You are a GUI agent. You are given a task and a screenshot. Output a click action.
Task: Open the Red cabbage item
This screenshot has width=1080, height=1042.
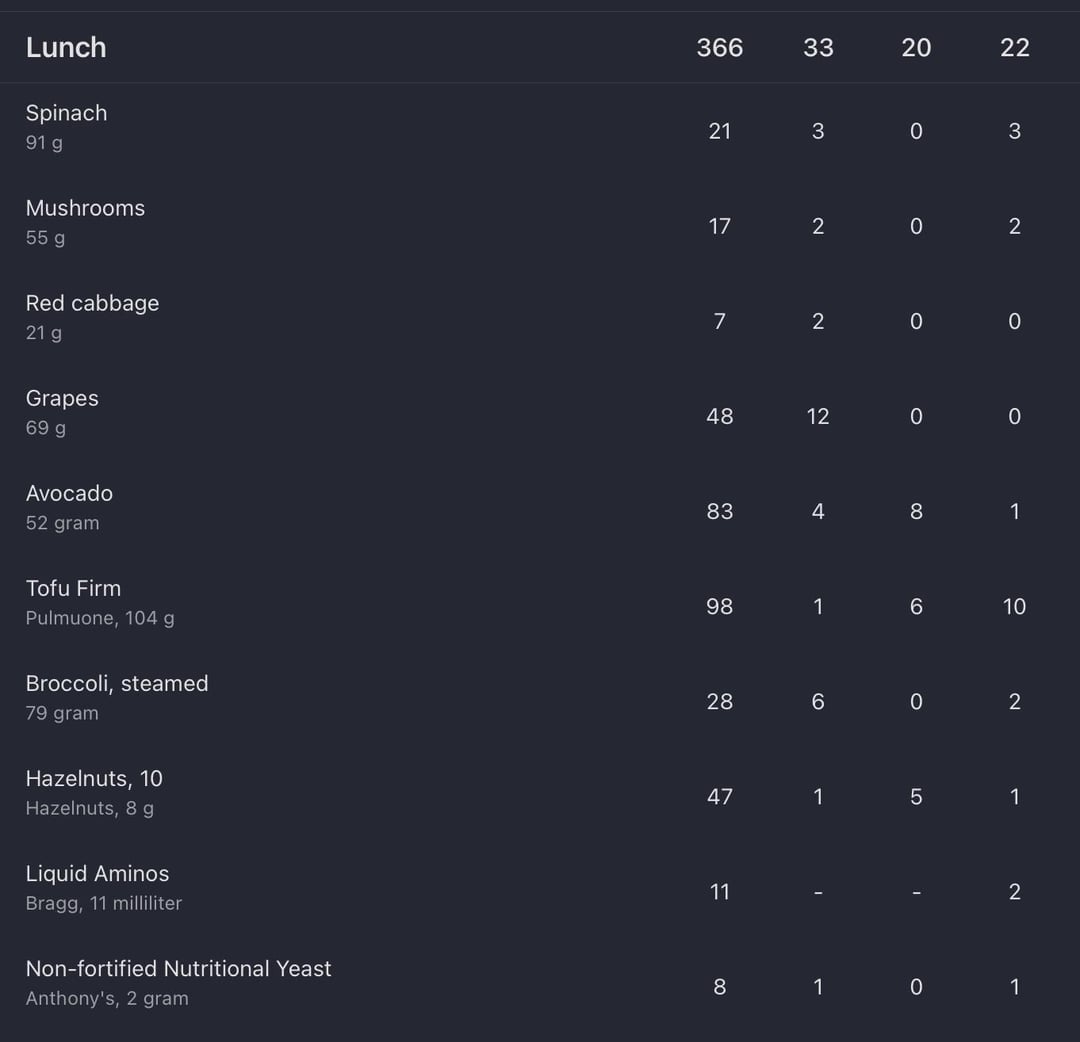(x=92, y=303)
